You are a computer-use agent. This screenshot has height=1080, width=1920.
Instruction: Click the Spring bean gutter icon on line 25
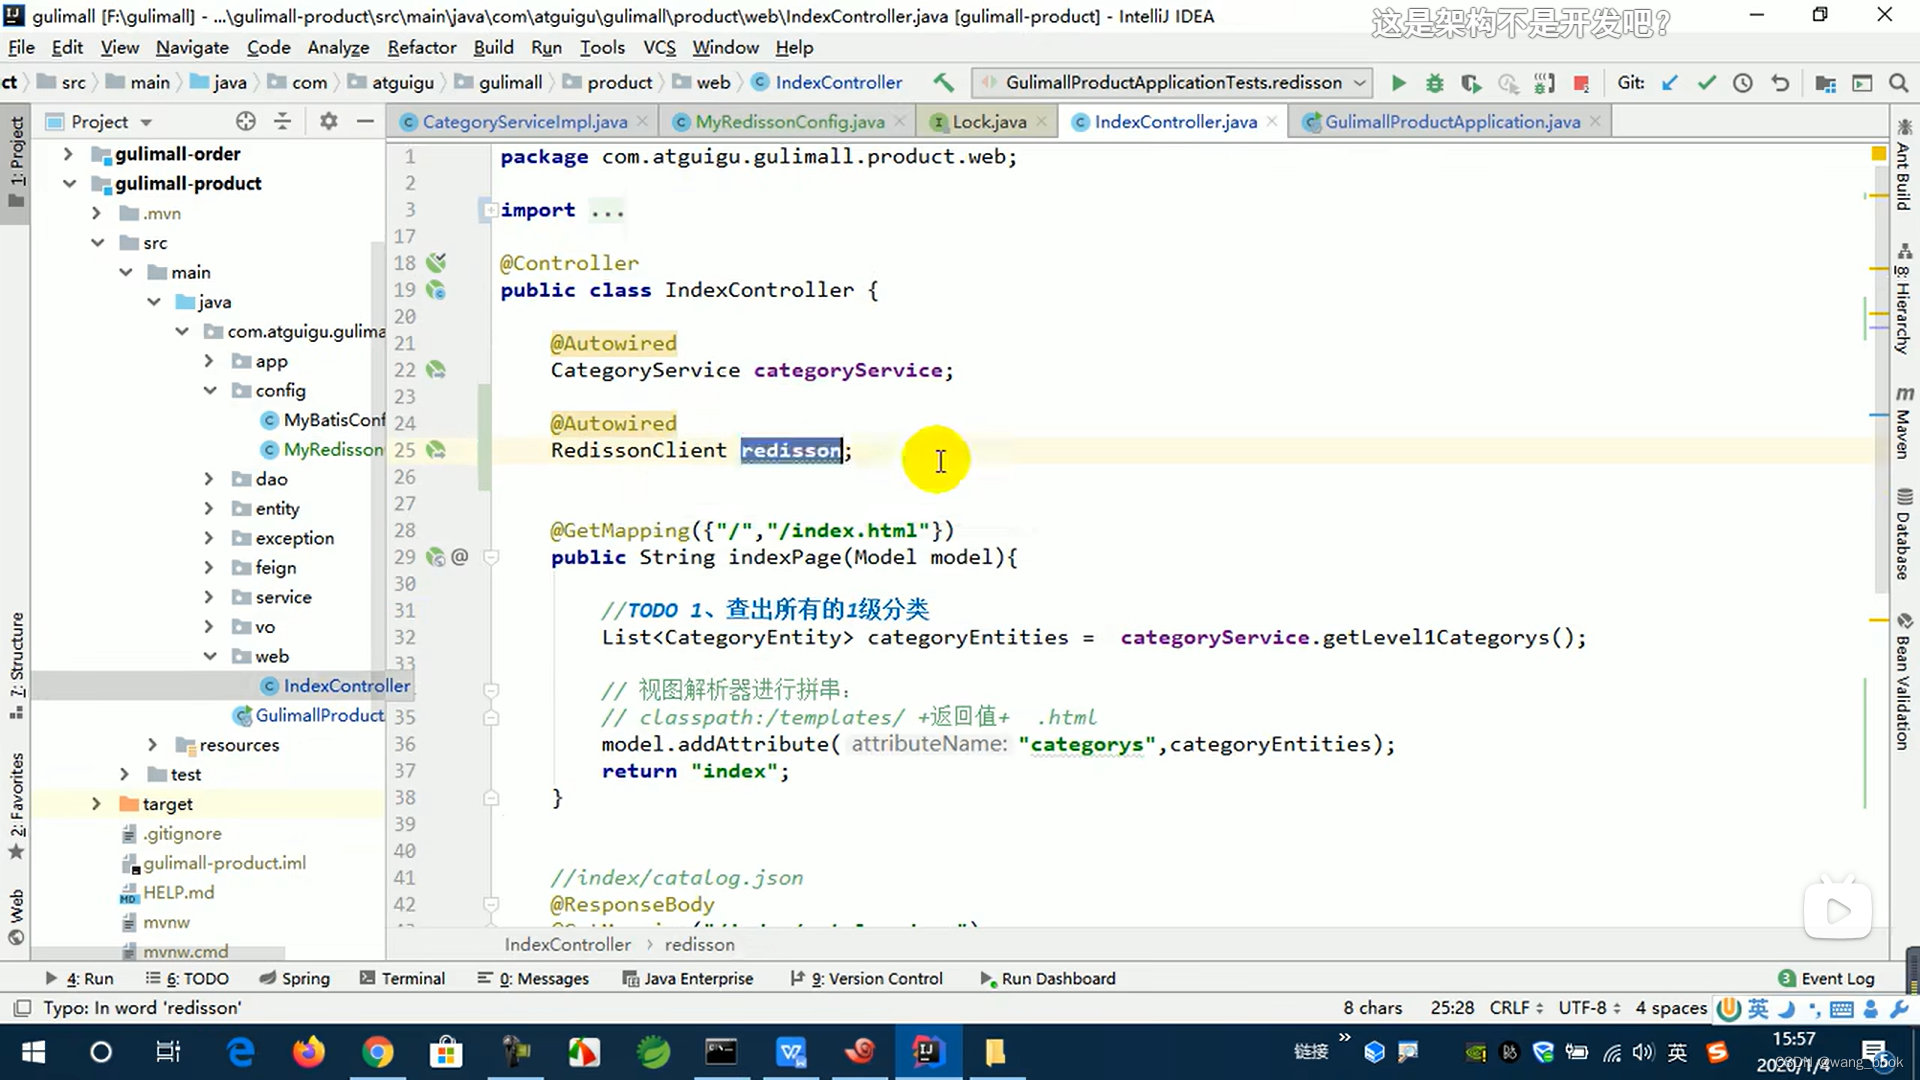[436, 450]
